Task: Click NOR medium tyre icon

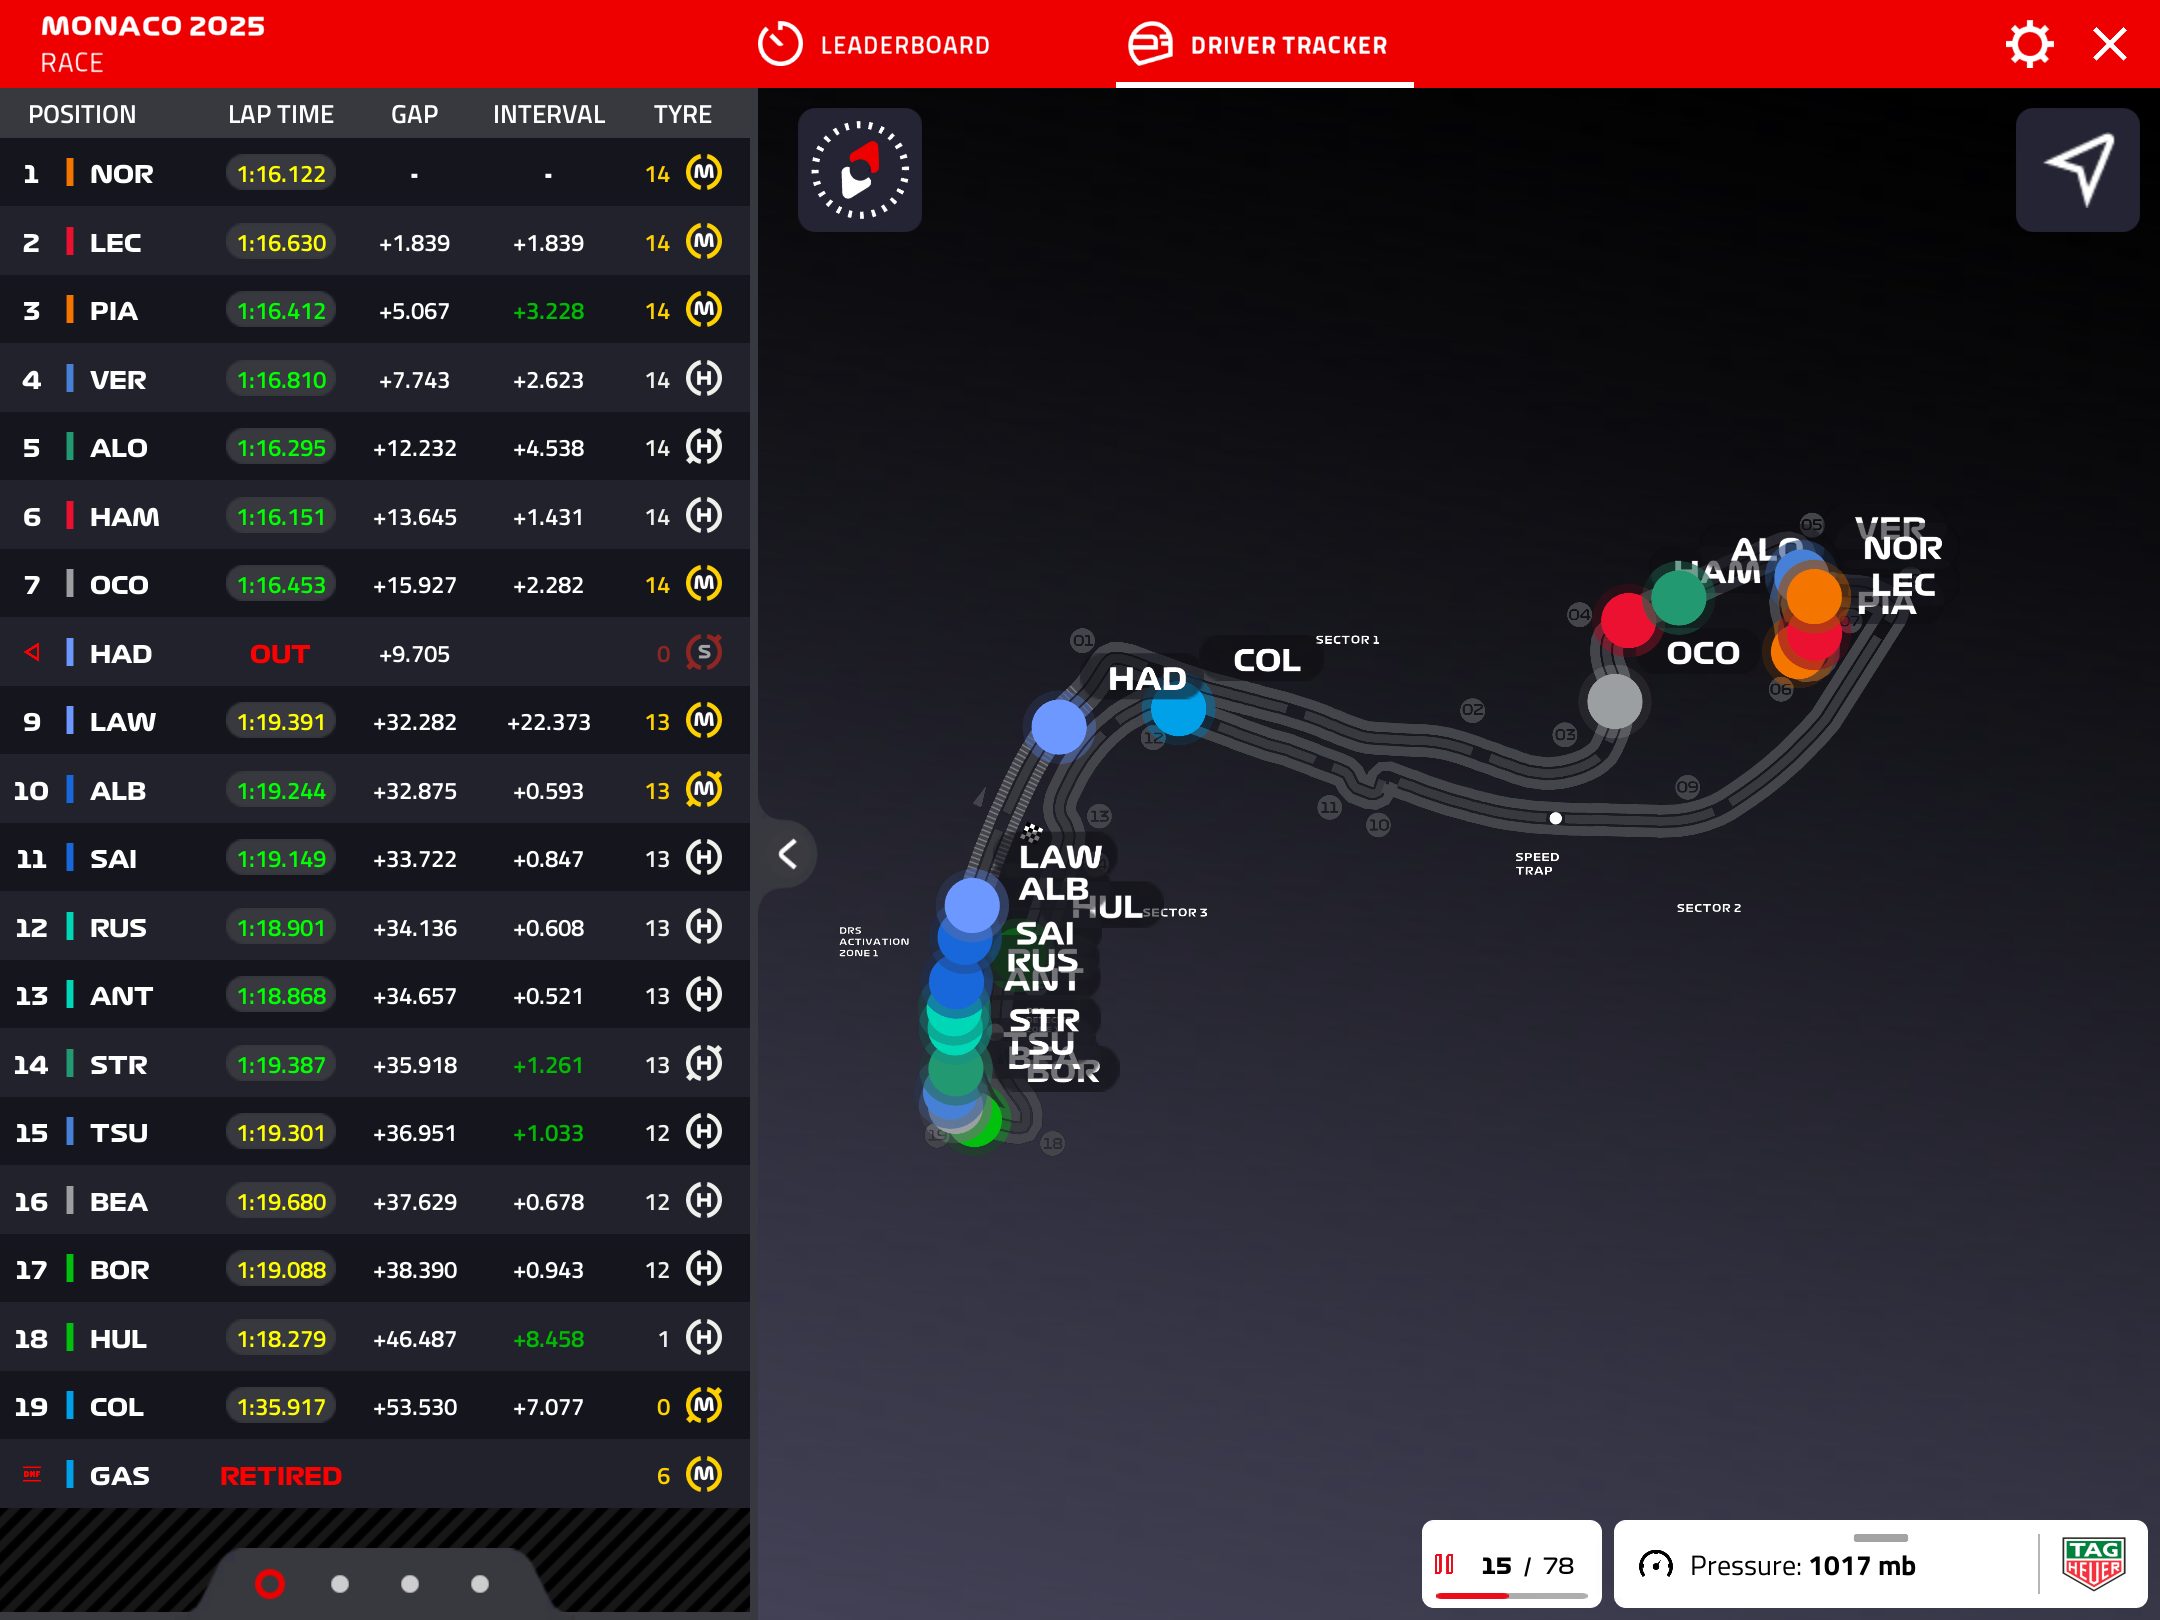Action: click(704, 173)
